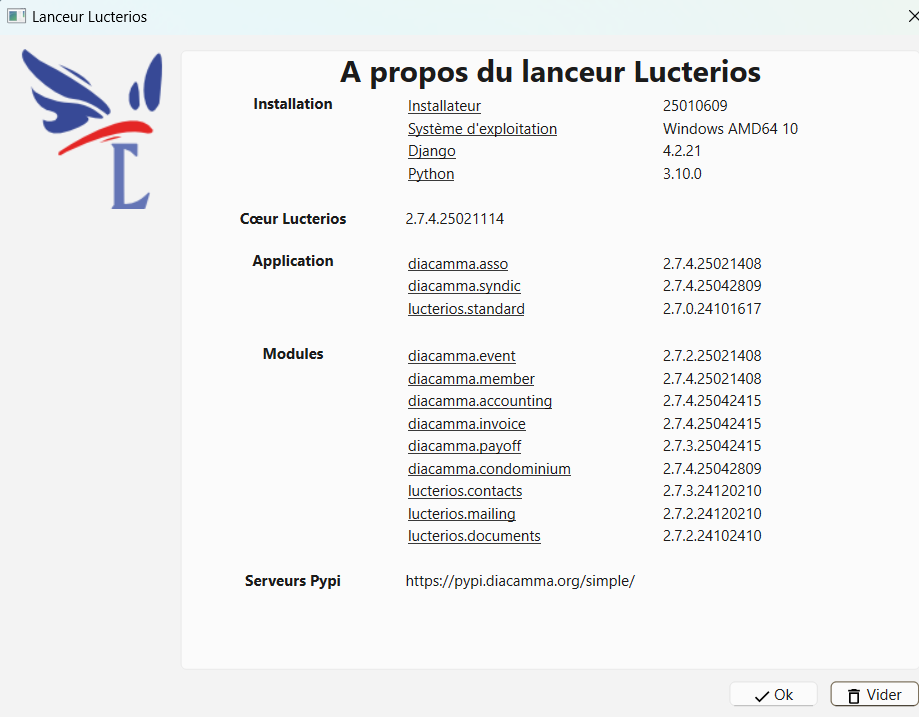Click the diacamma.invoice version 2.7.4.25042415
Screen dimensions: 919x717
712,424
